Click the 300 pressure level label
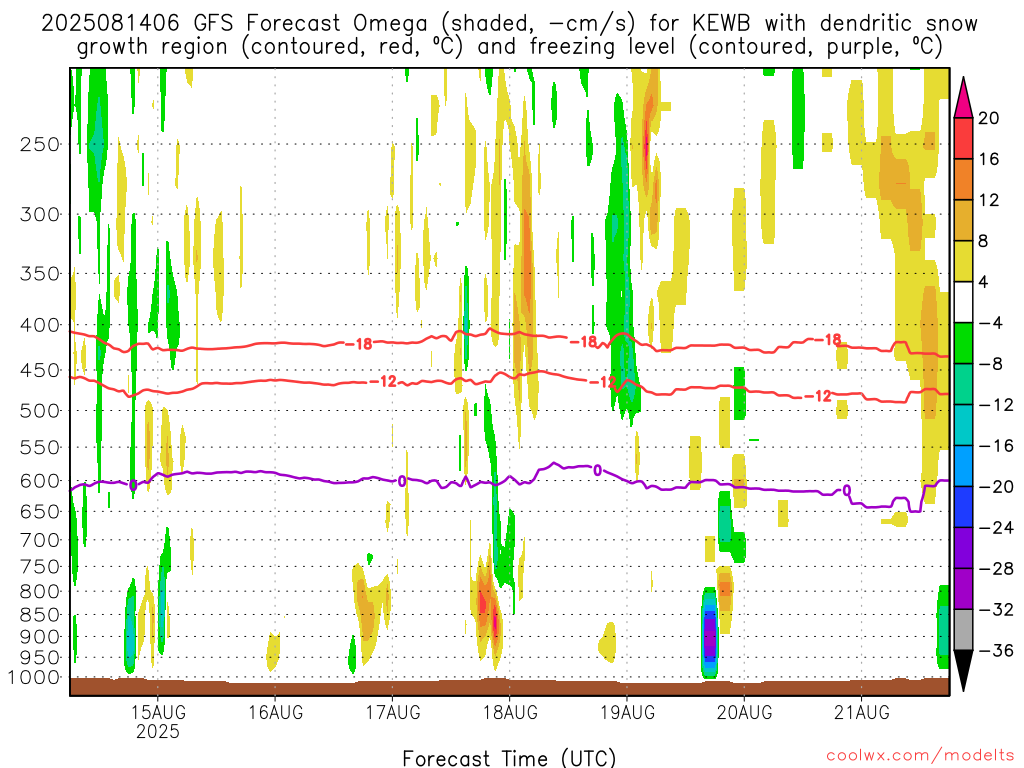This screenshot has width=1024, height=768. [40, 214]
